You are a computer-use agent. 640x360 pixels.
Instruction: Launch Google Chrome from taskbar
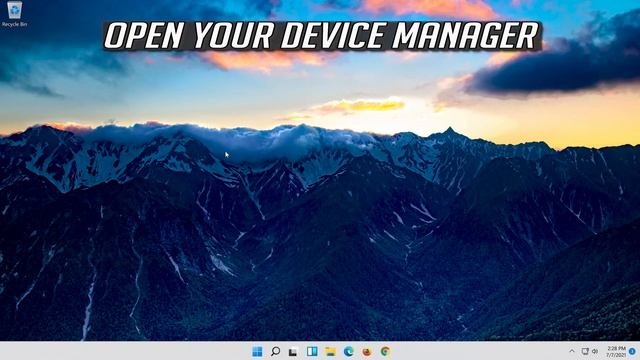coord(385,351)
